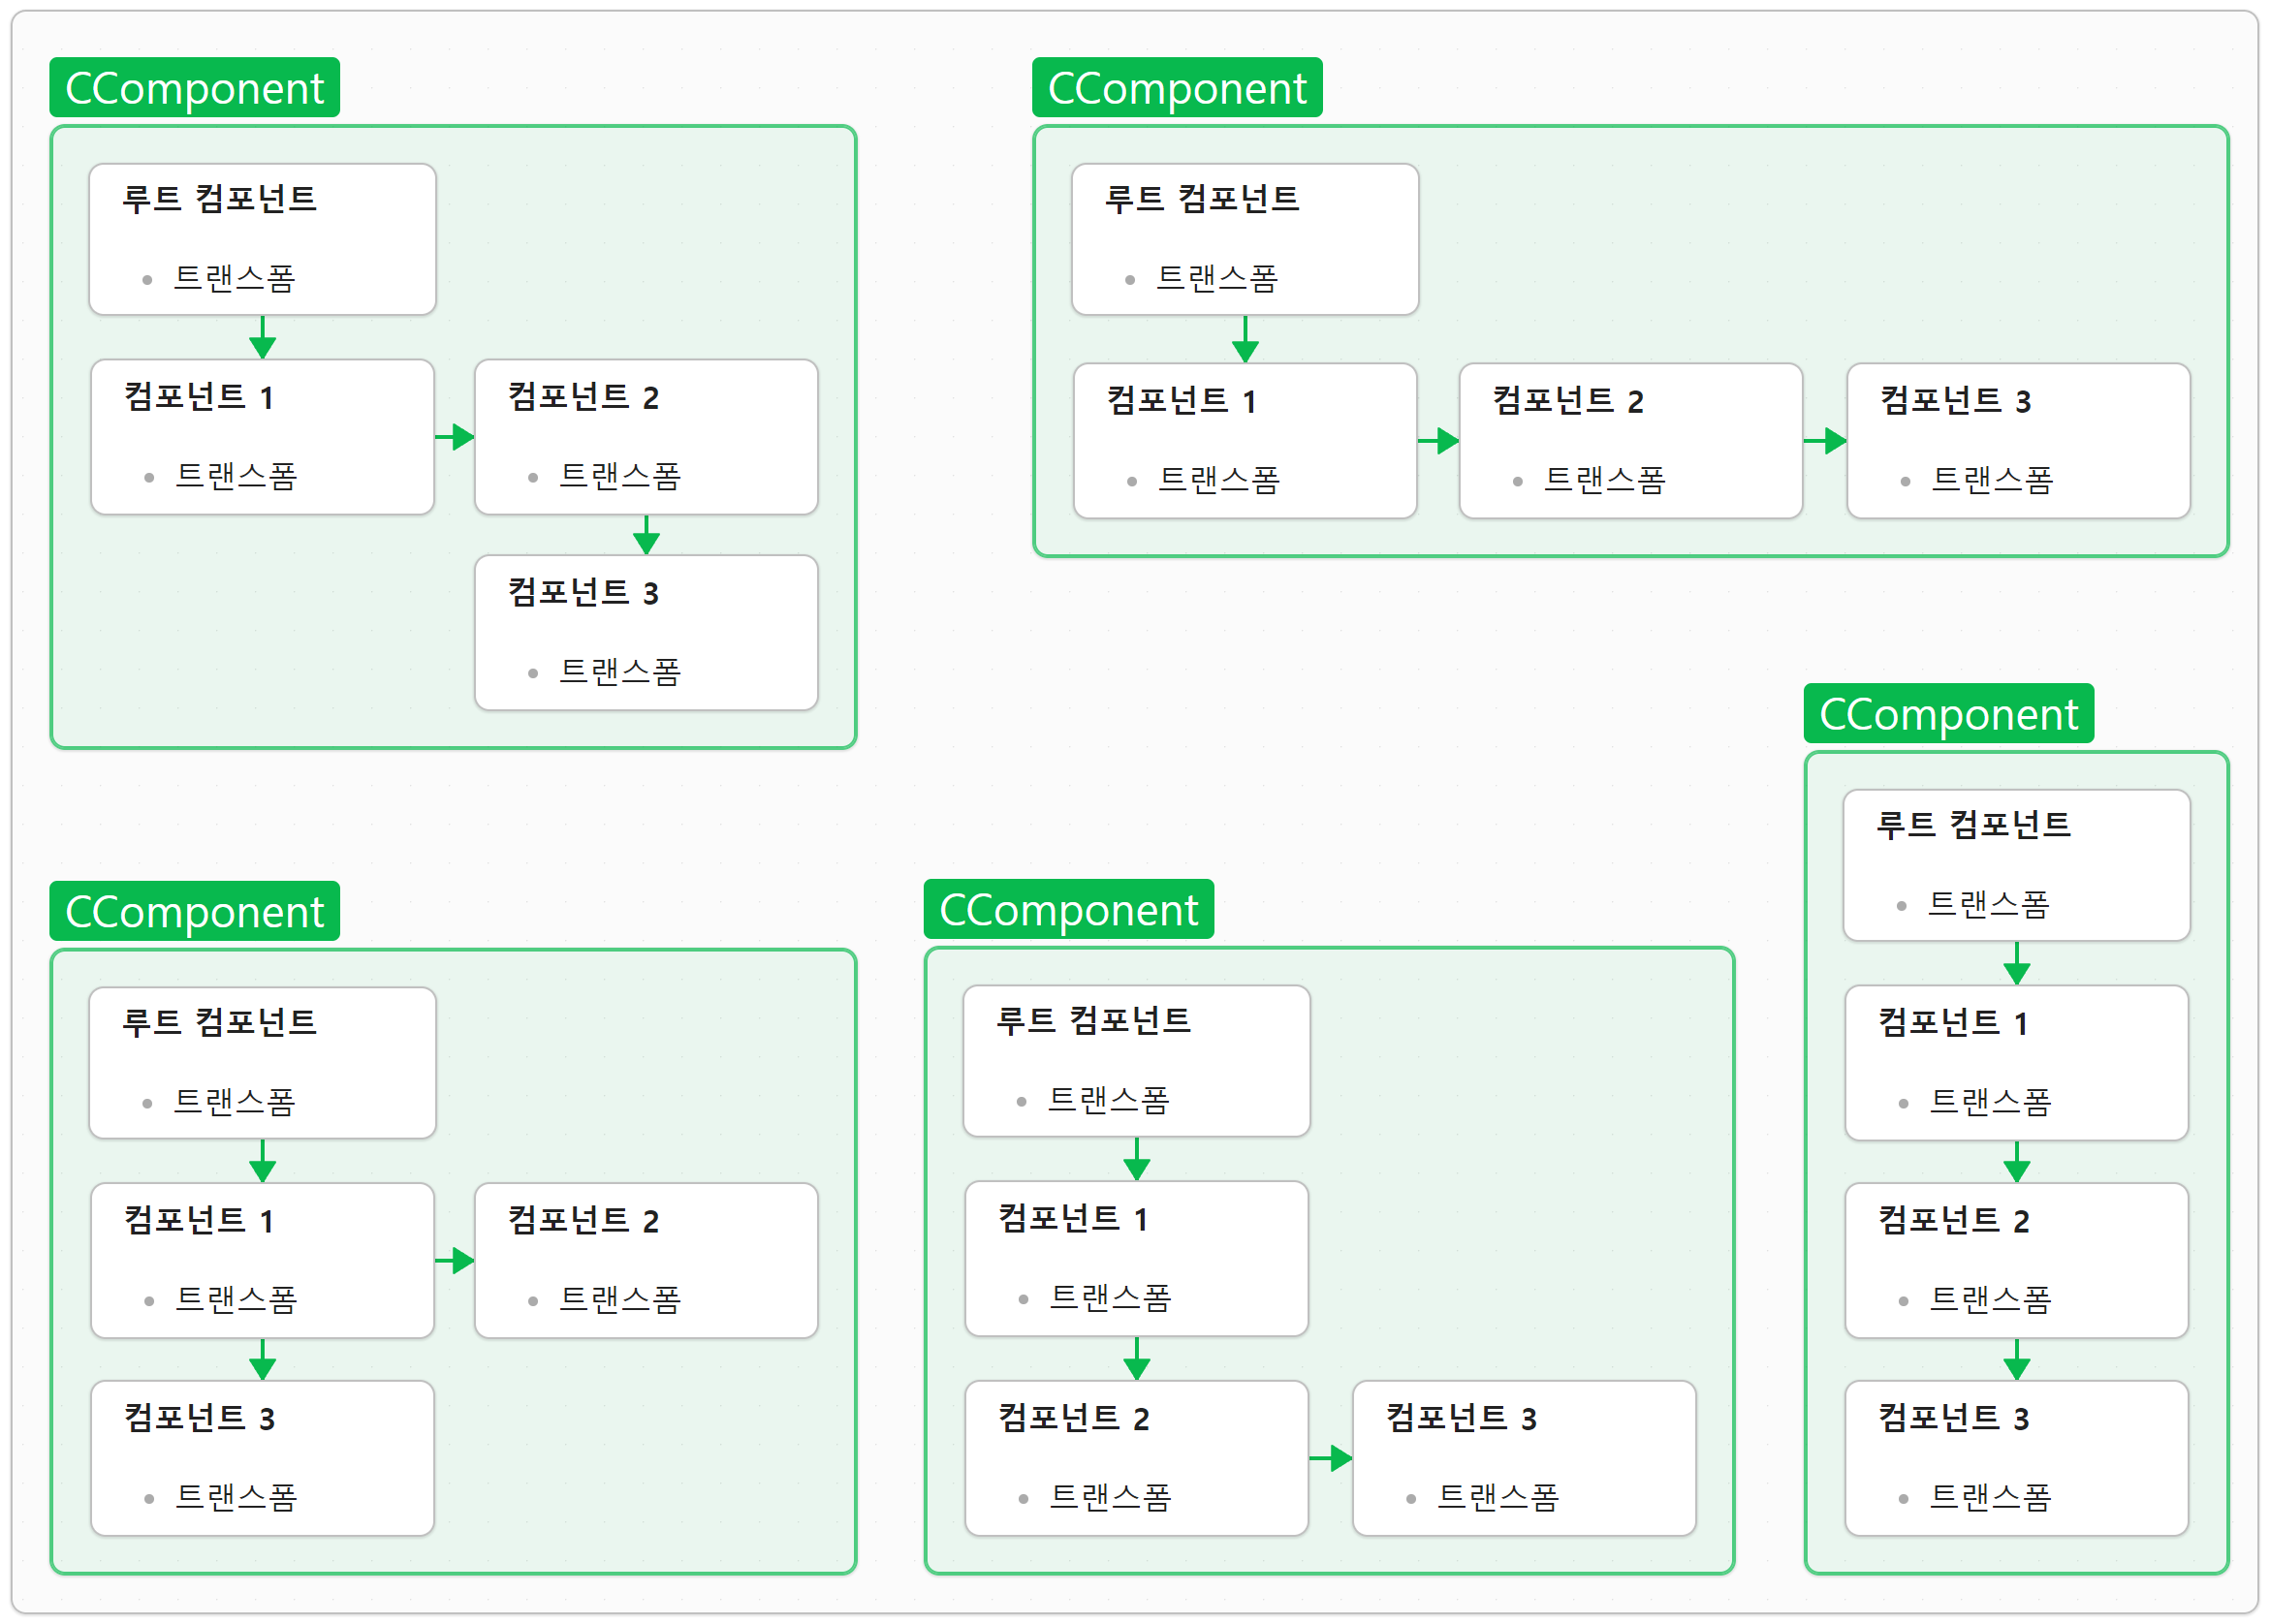
Task: Click the arrow from 컴포넌트 2 down to 컴포넌트 3
Action: [x=646, y=535]
